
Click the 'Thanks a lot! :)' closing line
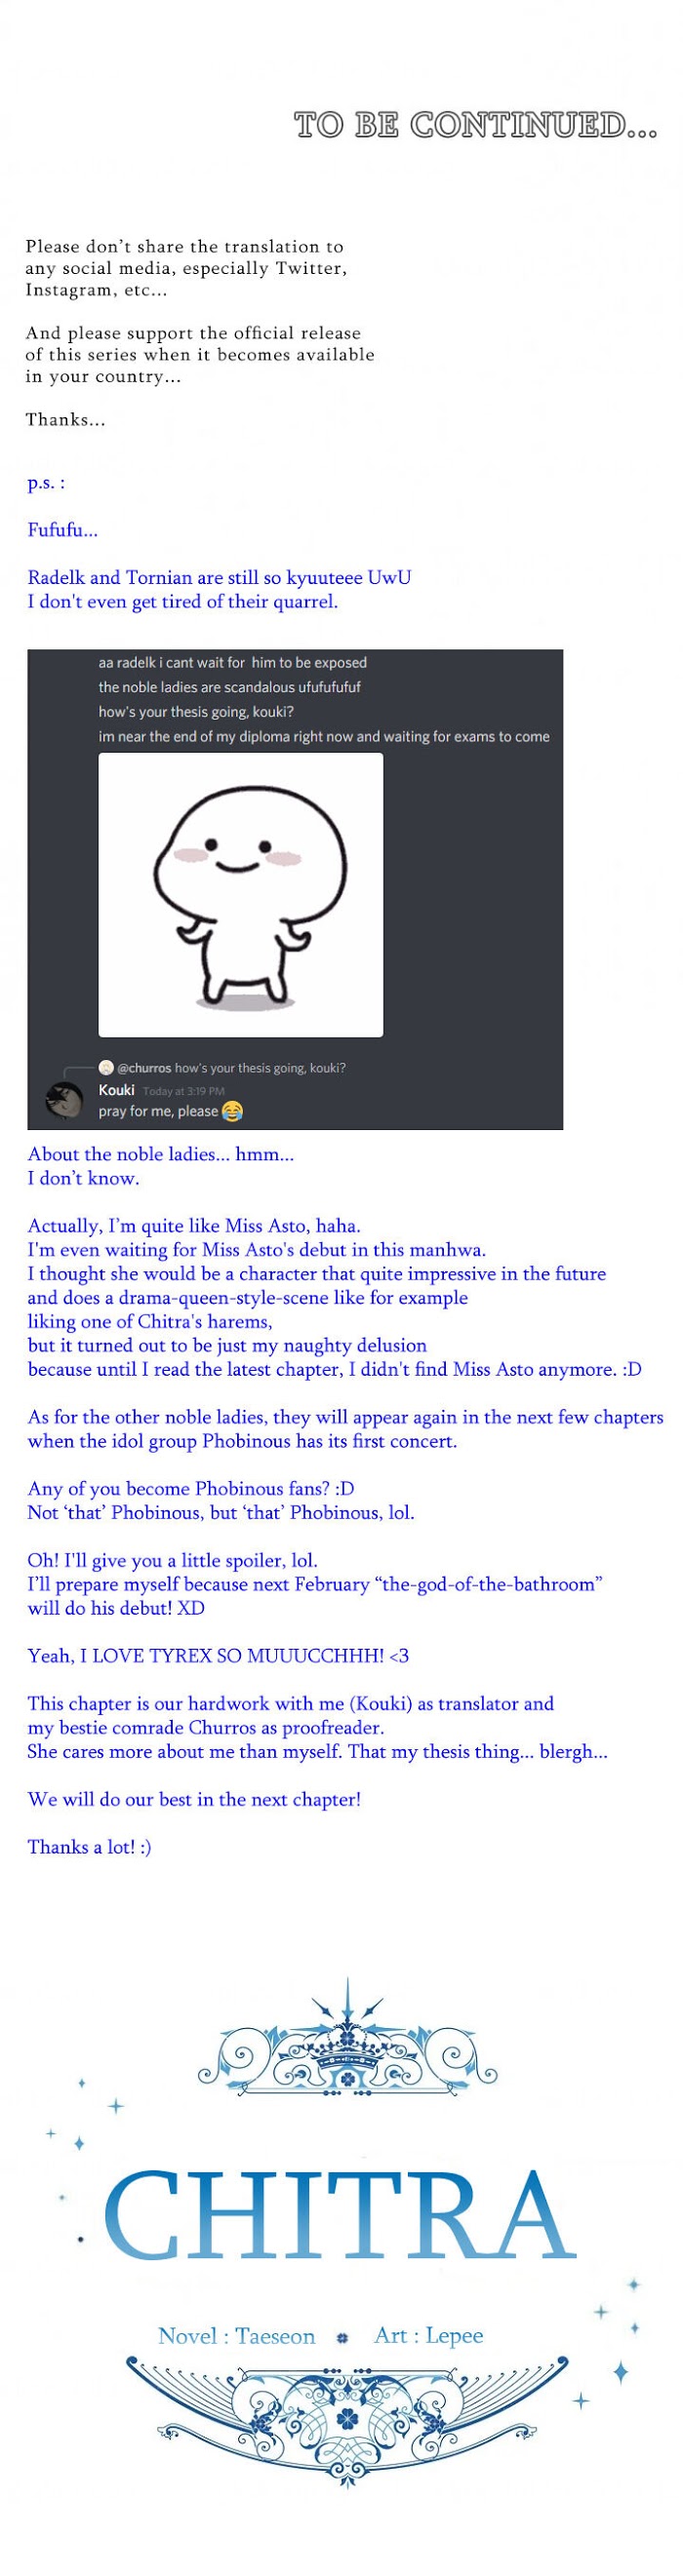pos(89,1847)
